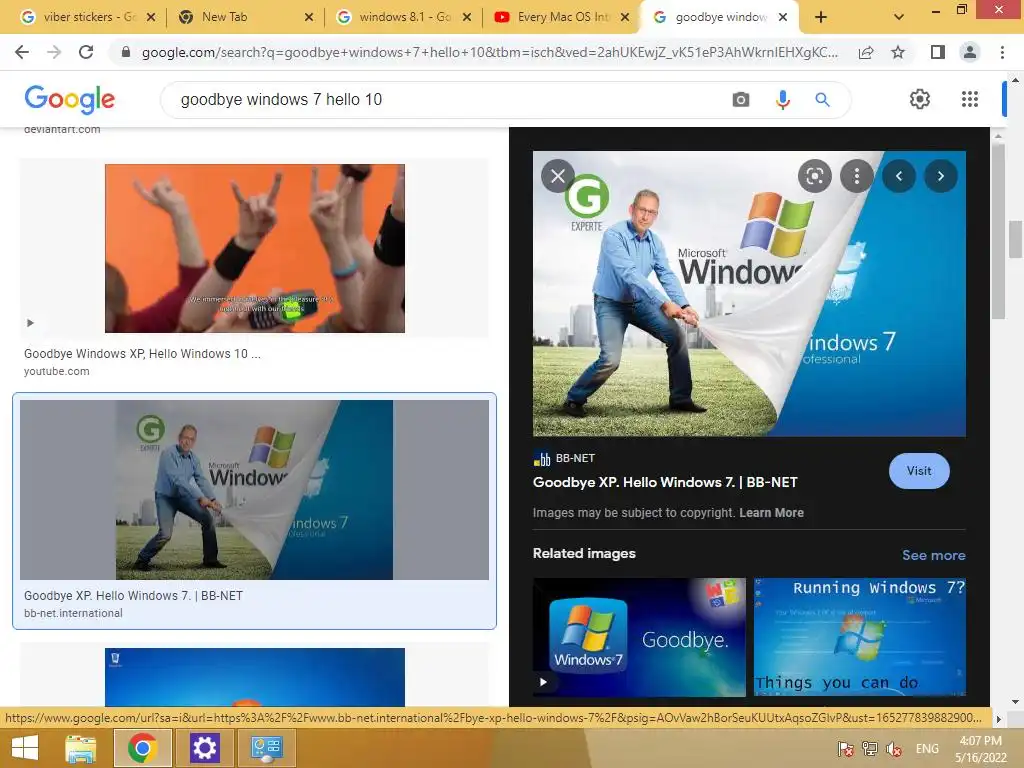1024x768 pixels.
Task: Show previous image in preview
Action: pyautogui.click(x=899, y=176)
